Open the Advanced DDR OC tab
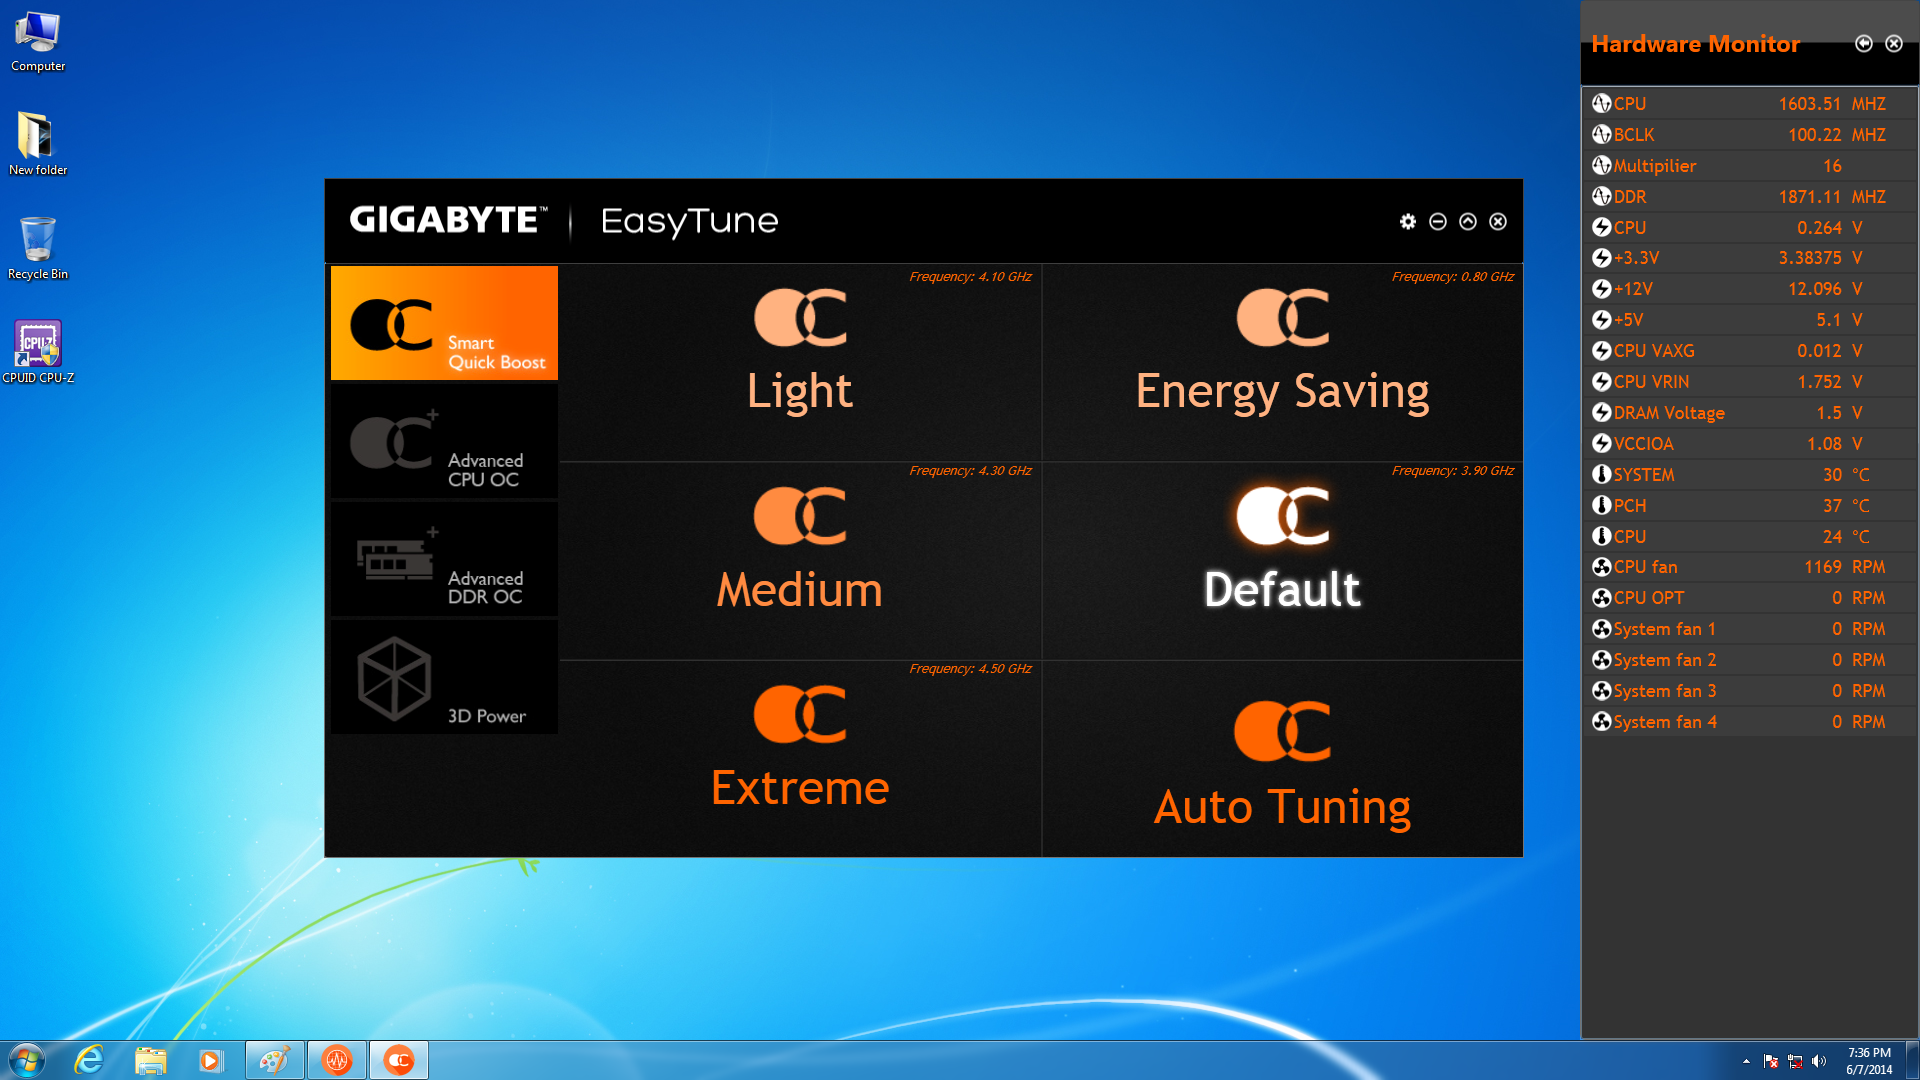 pos(444,559)
